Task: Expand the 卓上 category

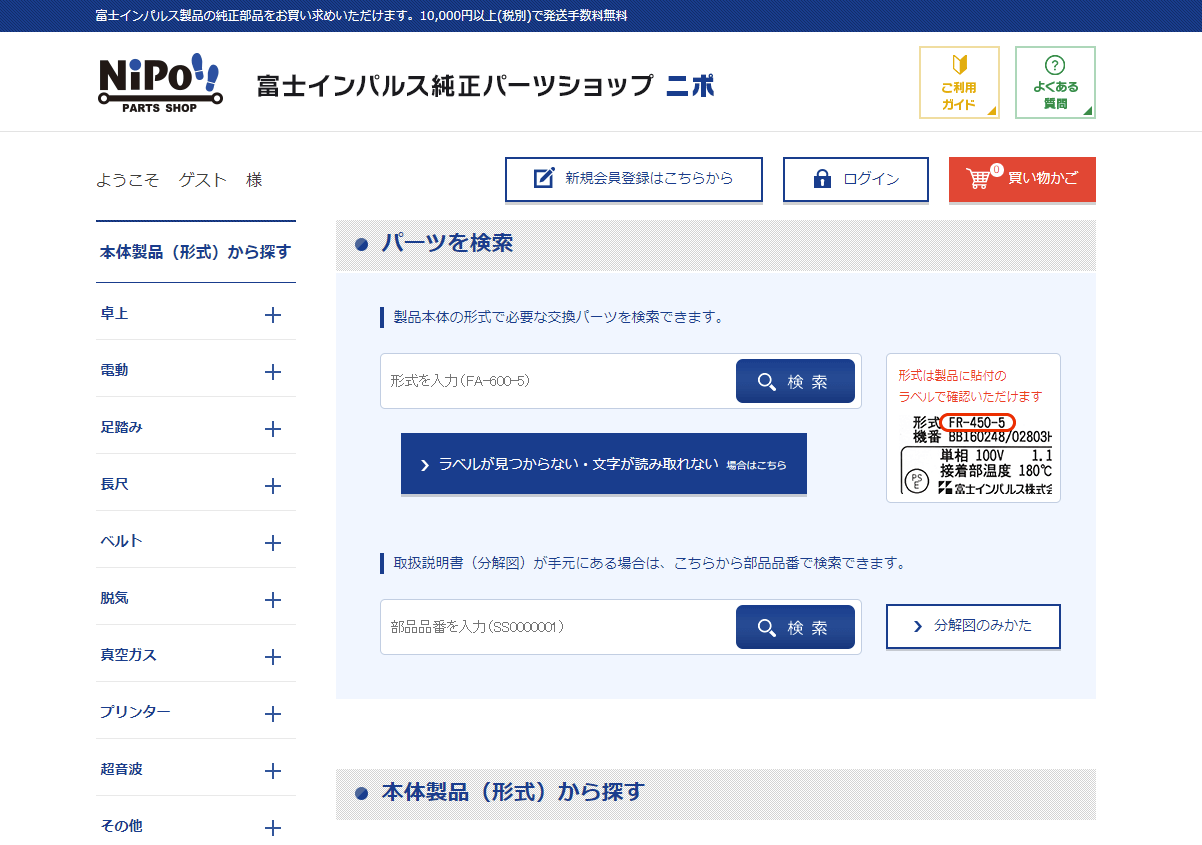Action: [x=272, y=315]
